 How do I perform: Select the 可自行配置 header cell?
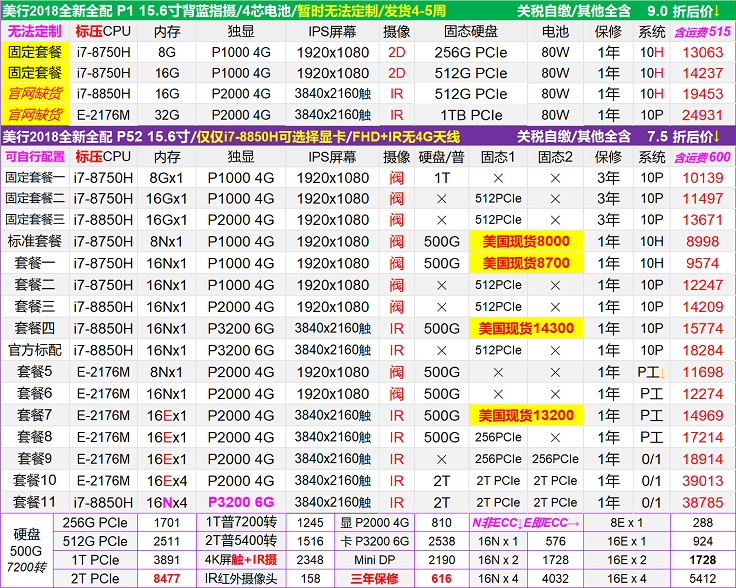click(x=34, y=157)
